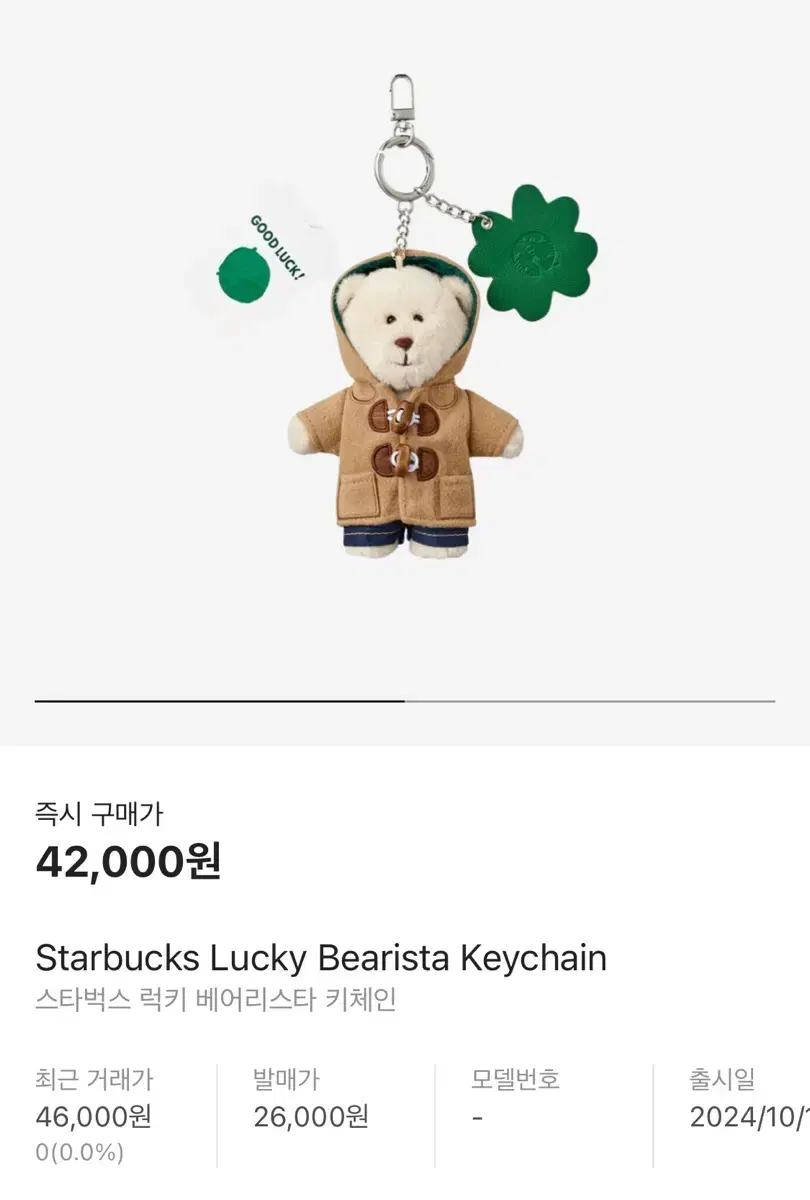
Task: Tap the 26,000원 release price
Action: coord(311,1116)
